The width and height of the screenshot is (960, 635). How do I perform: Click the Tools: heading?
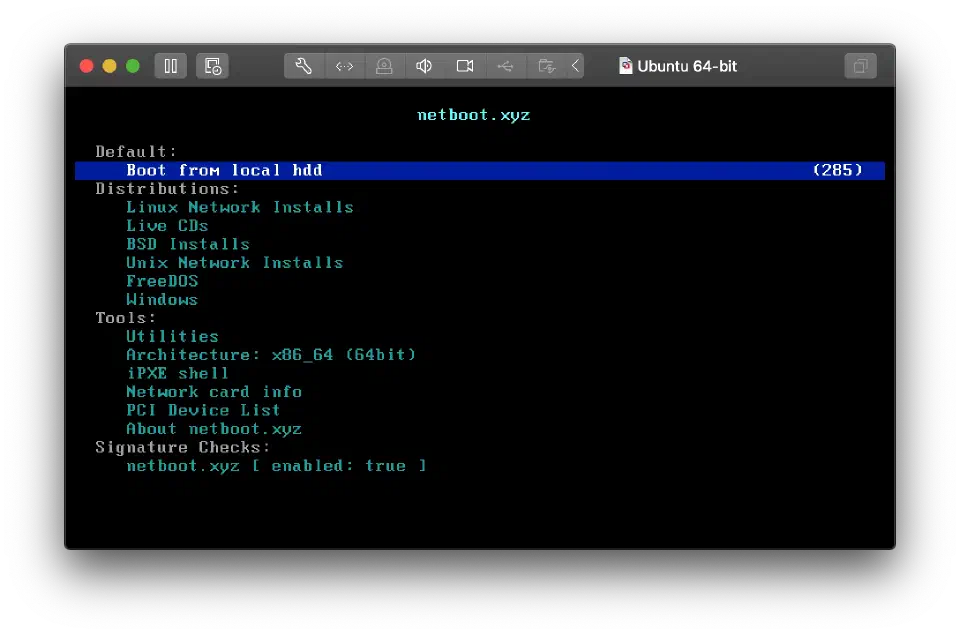pos(126,318)
